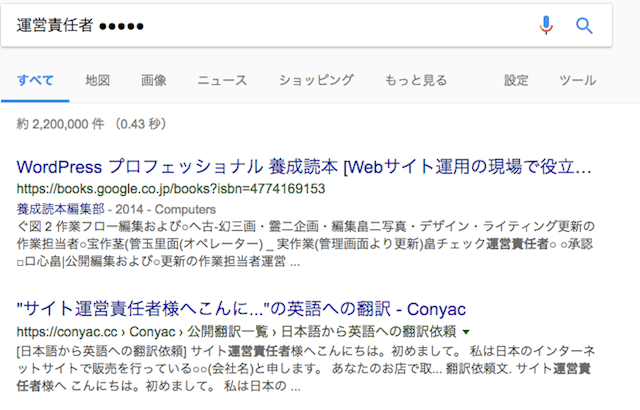Switch to the 画像 tab
The width and height of the screenshot is (640, 410).
153,80
